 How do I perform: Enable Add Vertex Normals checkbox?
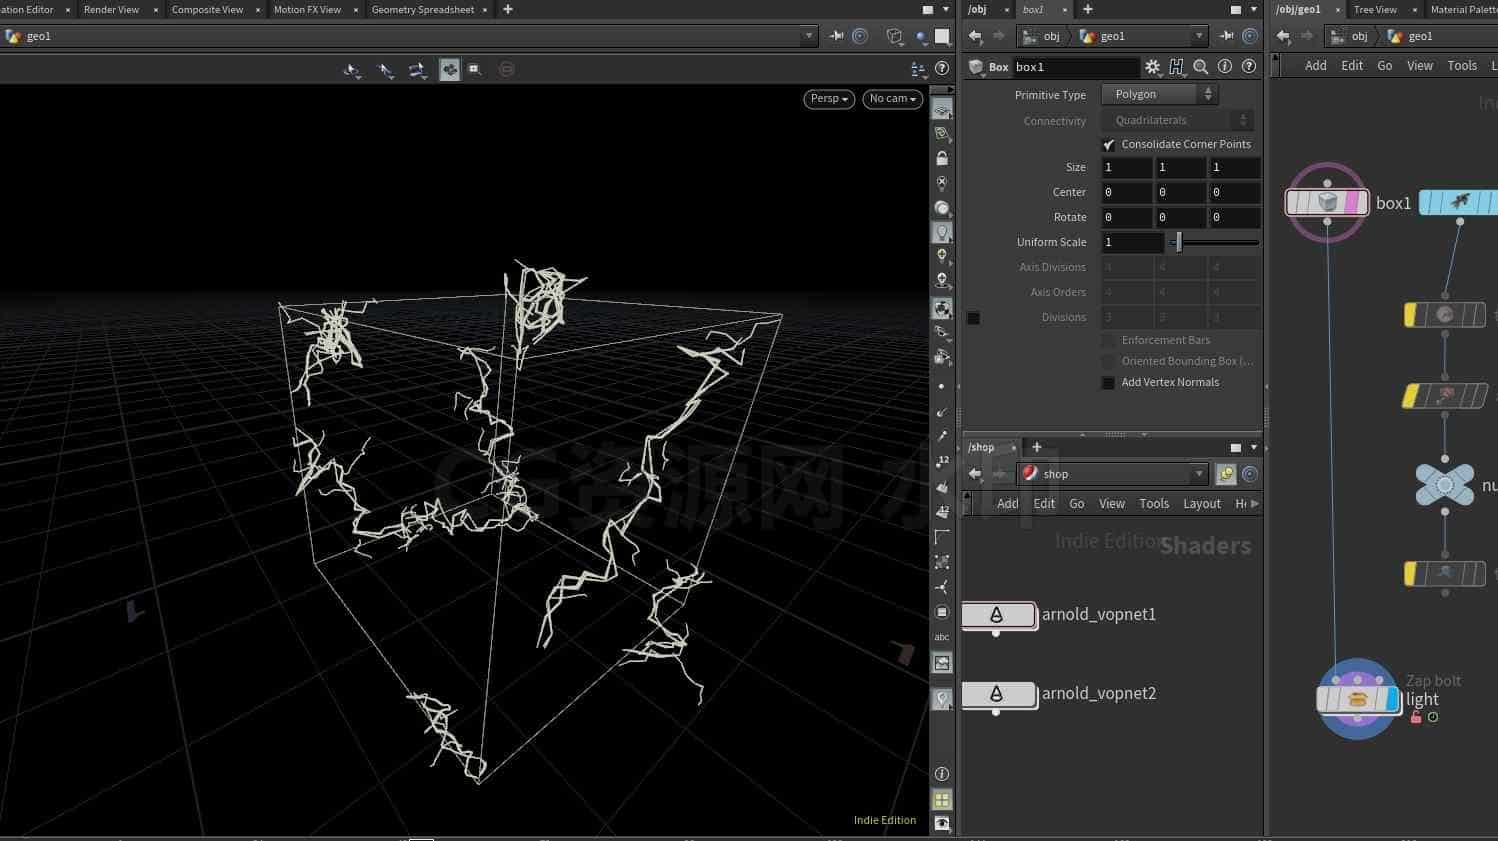click(1108, 383)
